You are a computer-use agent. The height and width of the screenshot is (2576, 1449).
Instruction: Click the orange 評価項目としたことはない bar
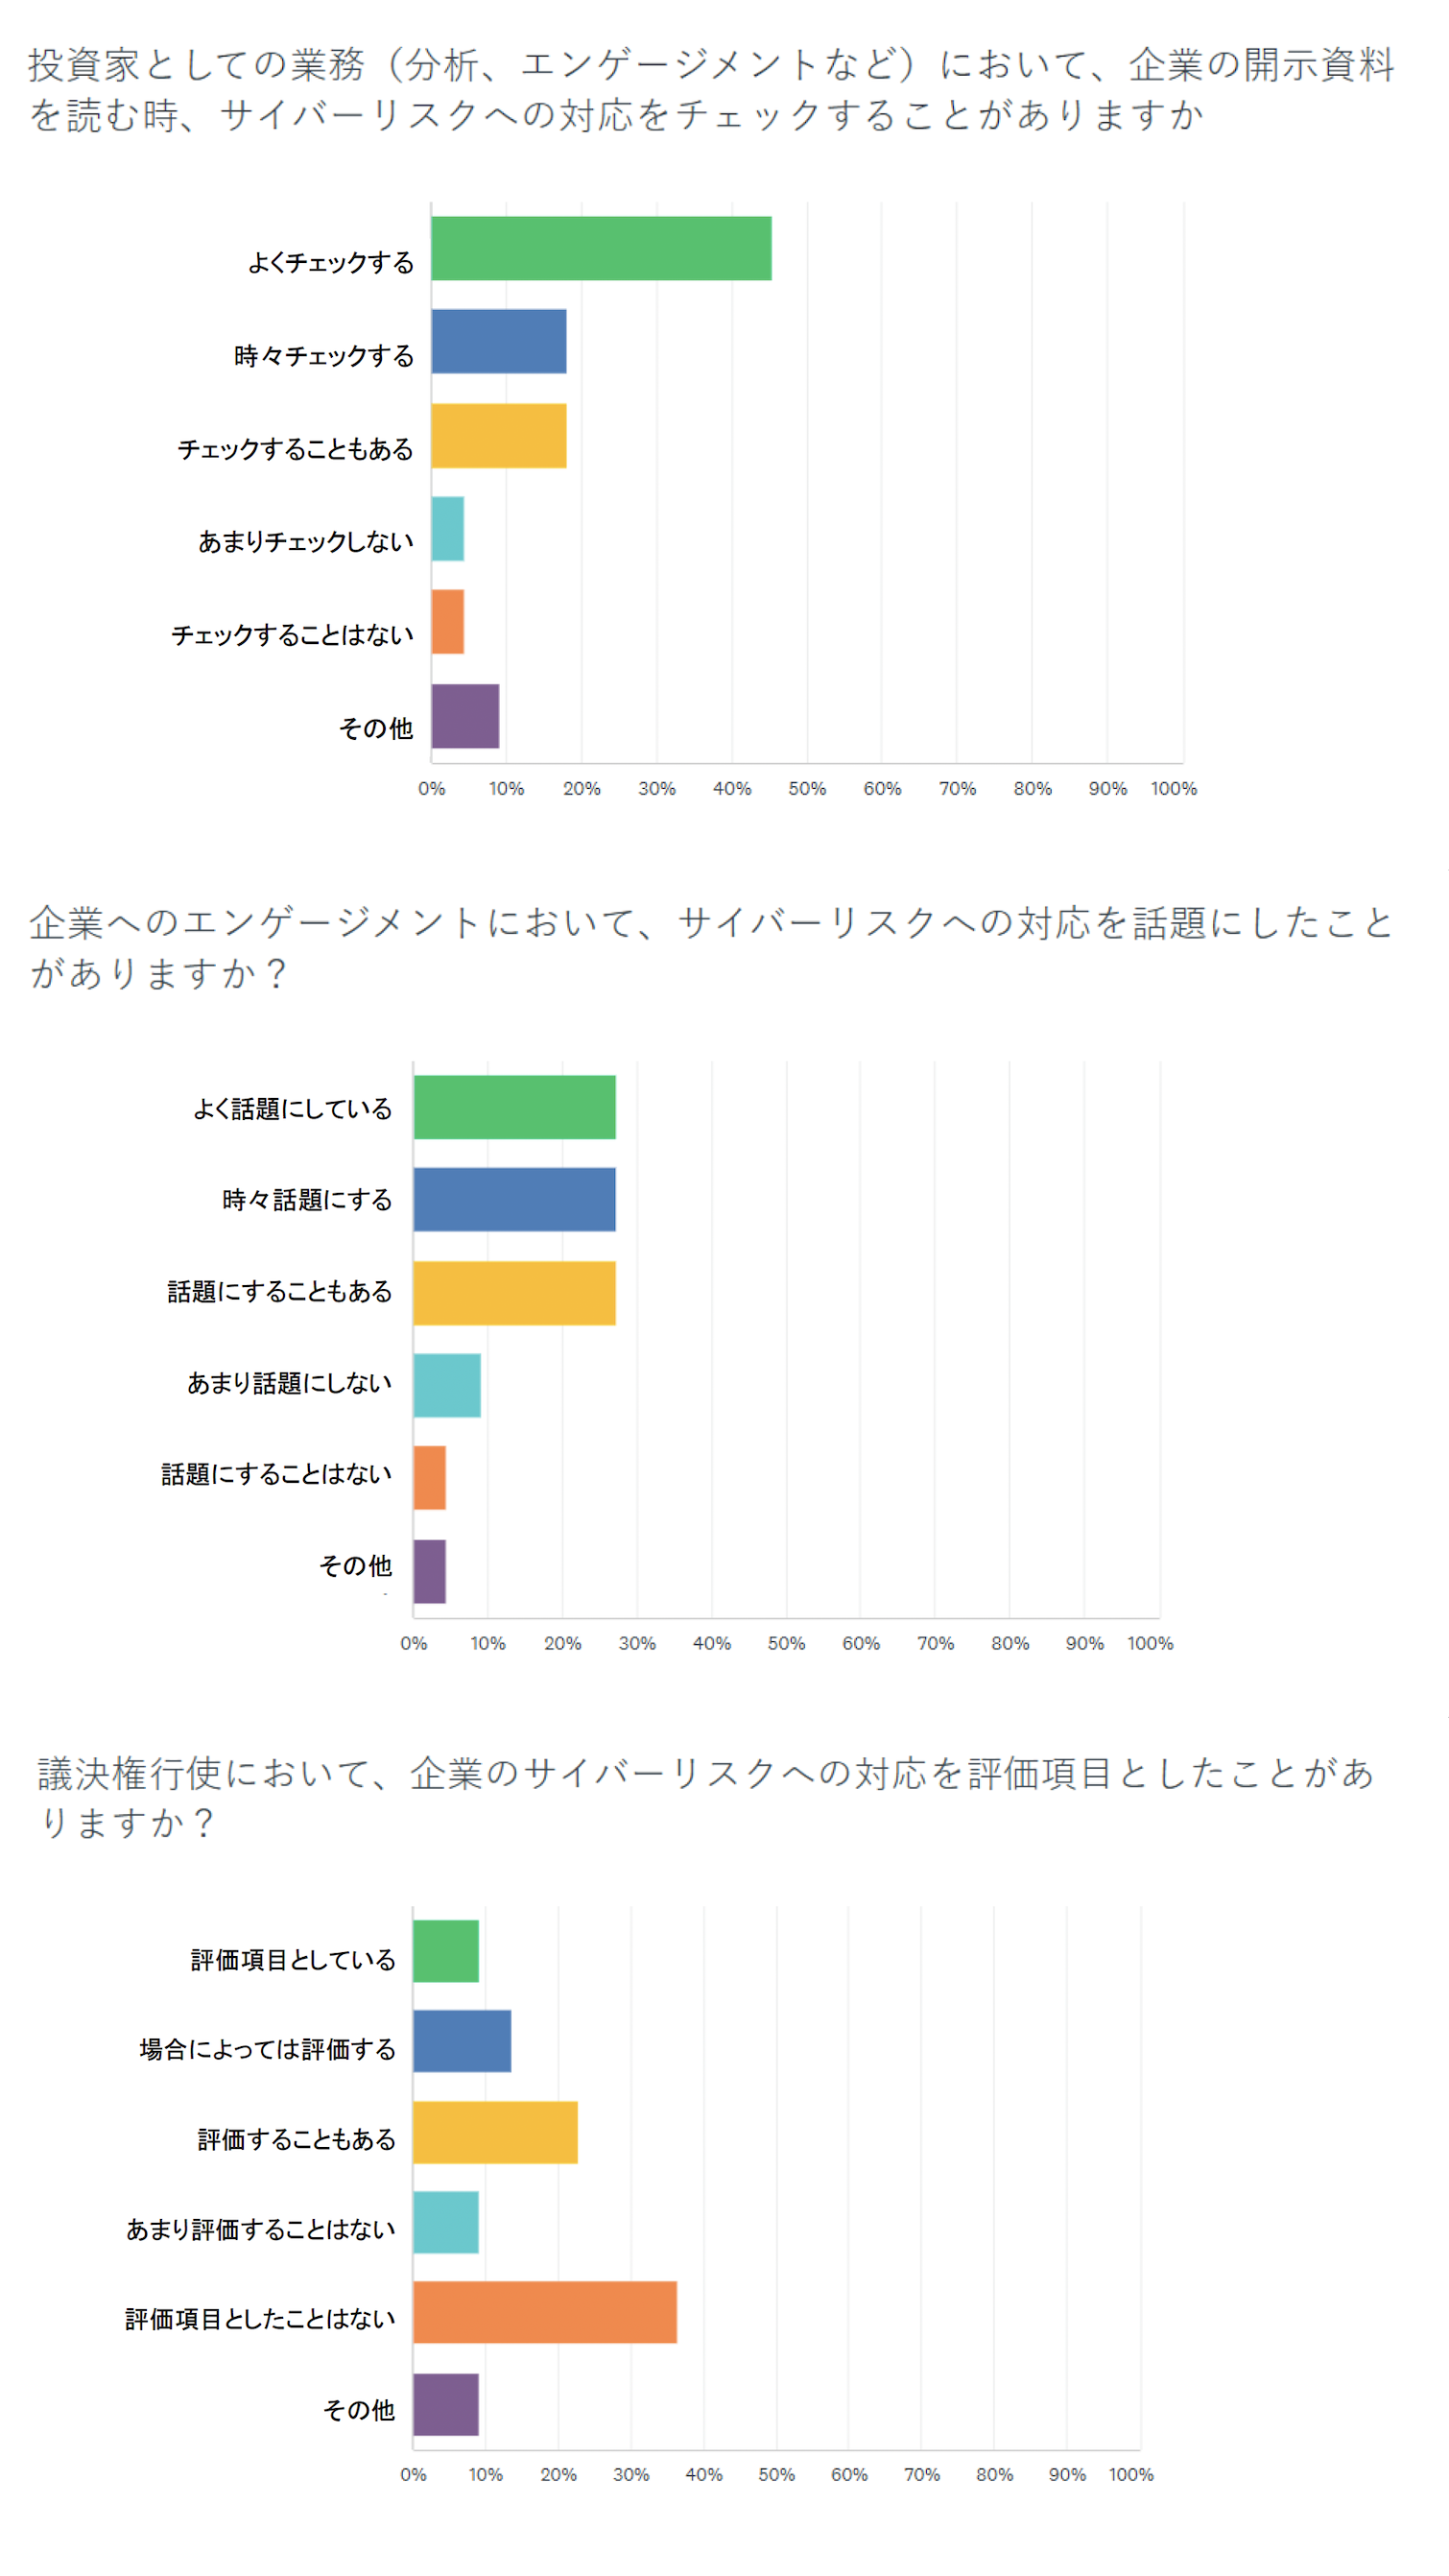(x=544, y=2311)
